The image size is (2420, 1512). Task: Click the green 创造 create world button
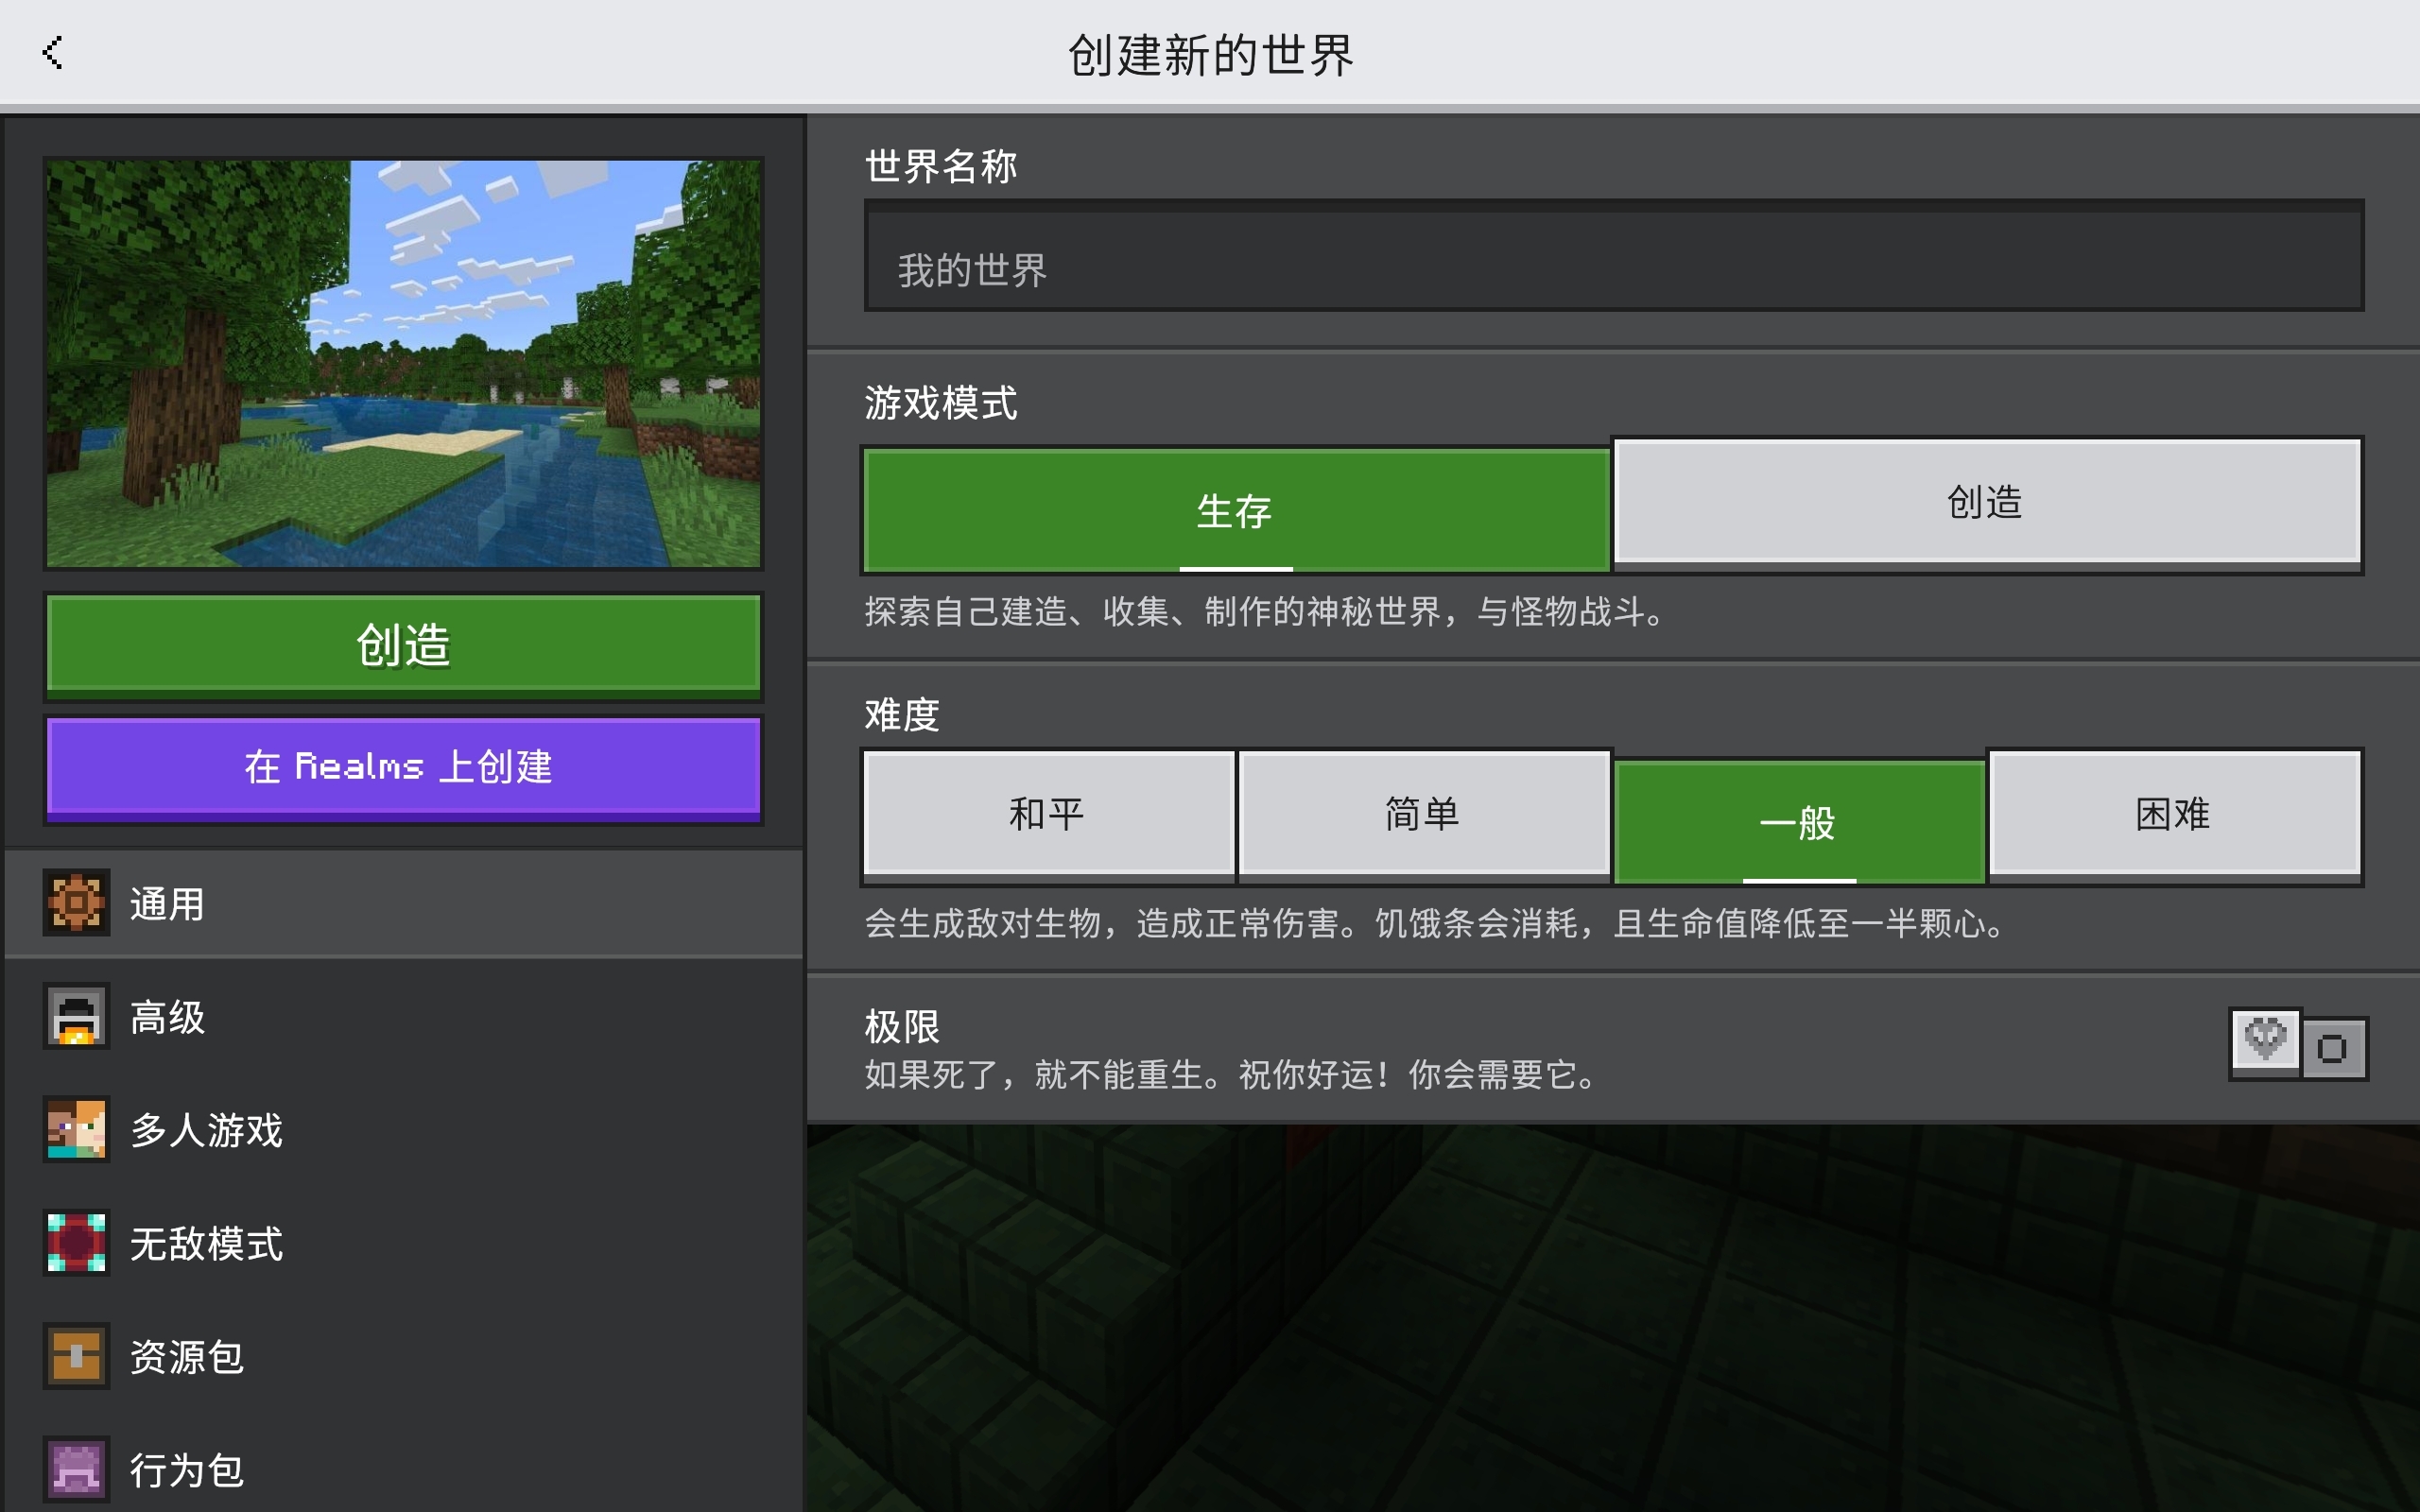404,646
